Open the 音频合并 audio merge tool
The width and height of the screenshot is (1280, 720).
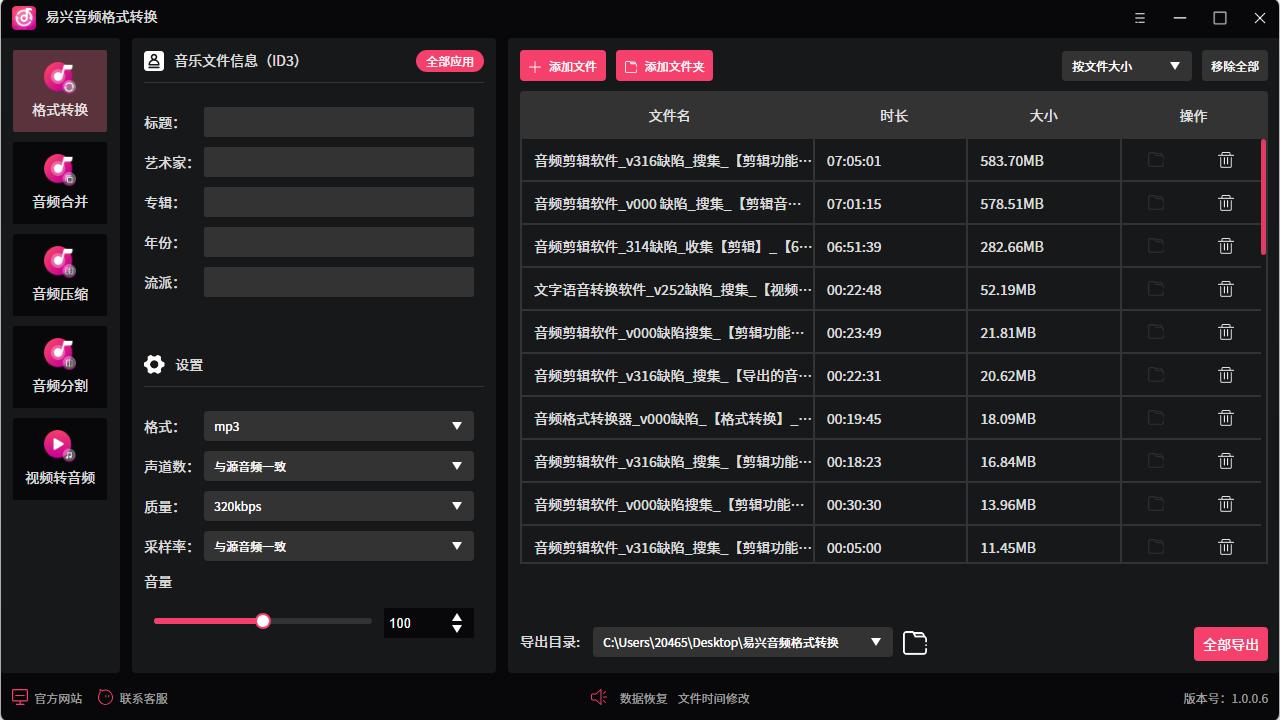tap(59, 183)
